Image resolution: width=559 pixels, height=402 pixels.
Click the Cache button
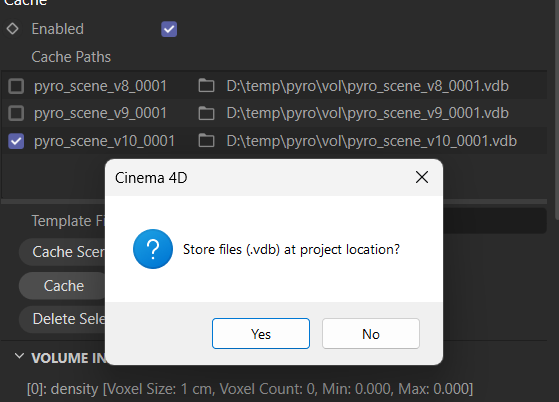pyautogui.click(x=63, y=286)
